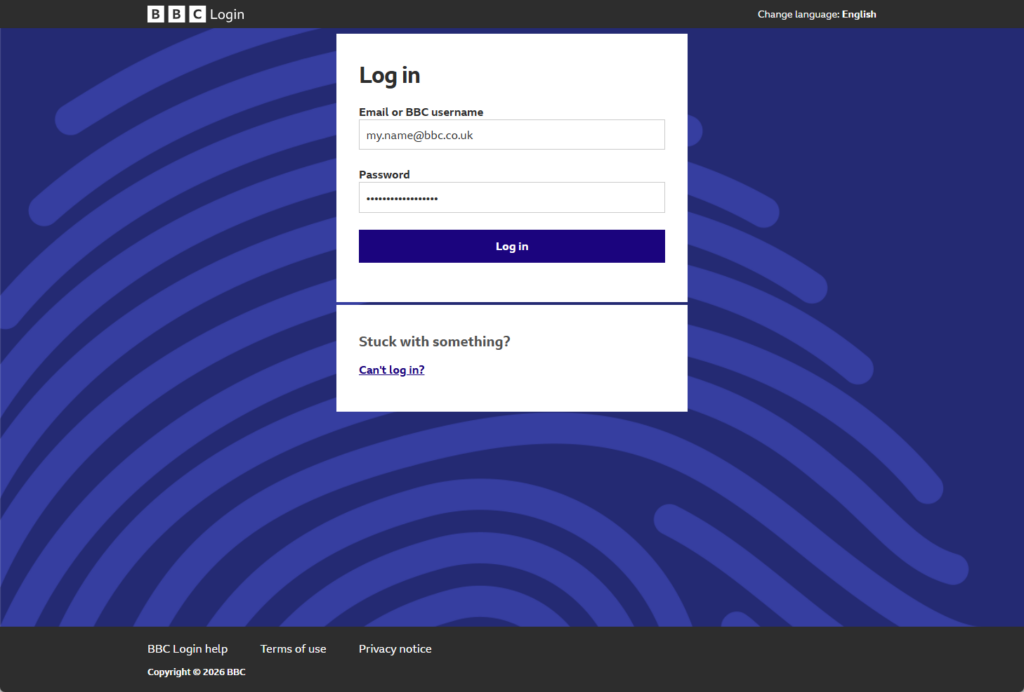Screen dimensions: 1024x692
Task: Click the "Login" text beside the BBC logo
Action: click(x=227, y=15)
